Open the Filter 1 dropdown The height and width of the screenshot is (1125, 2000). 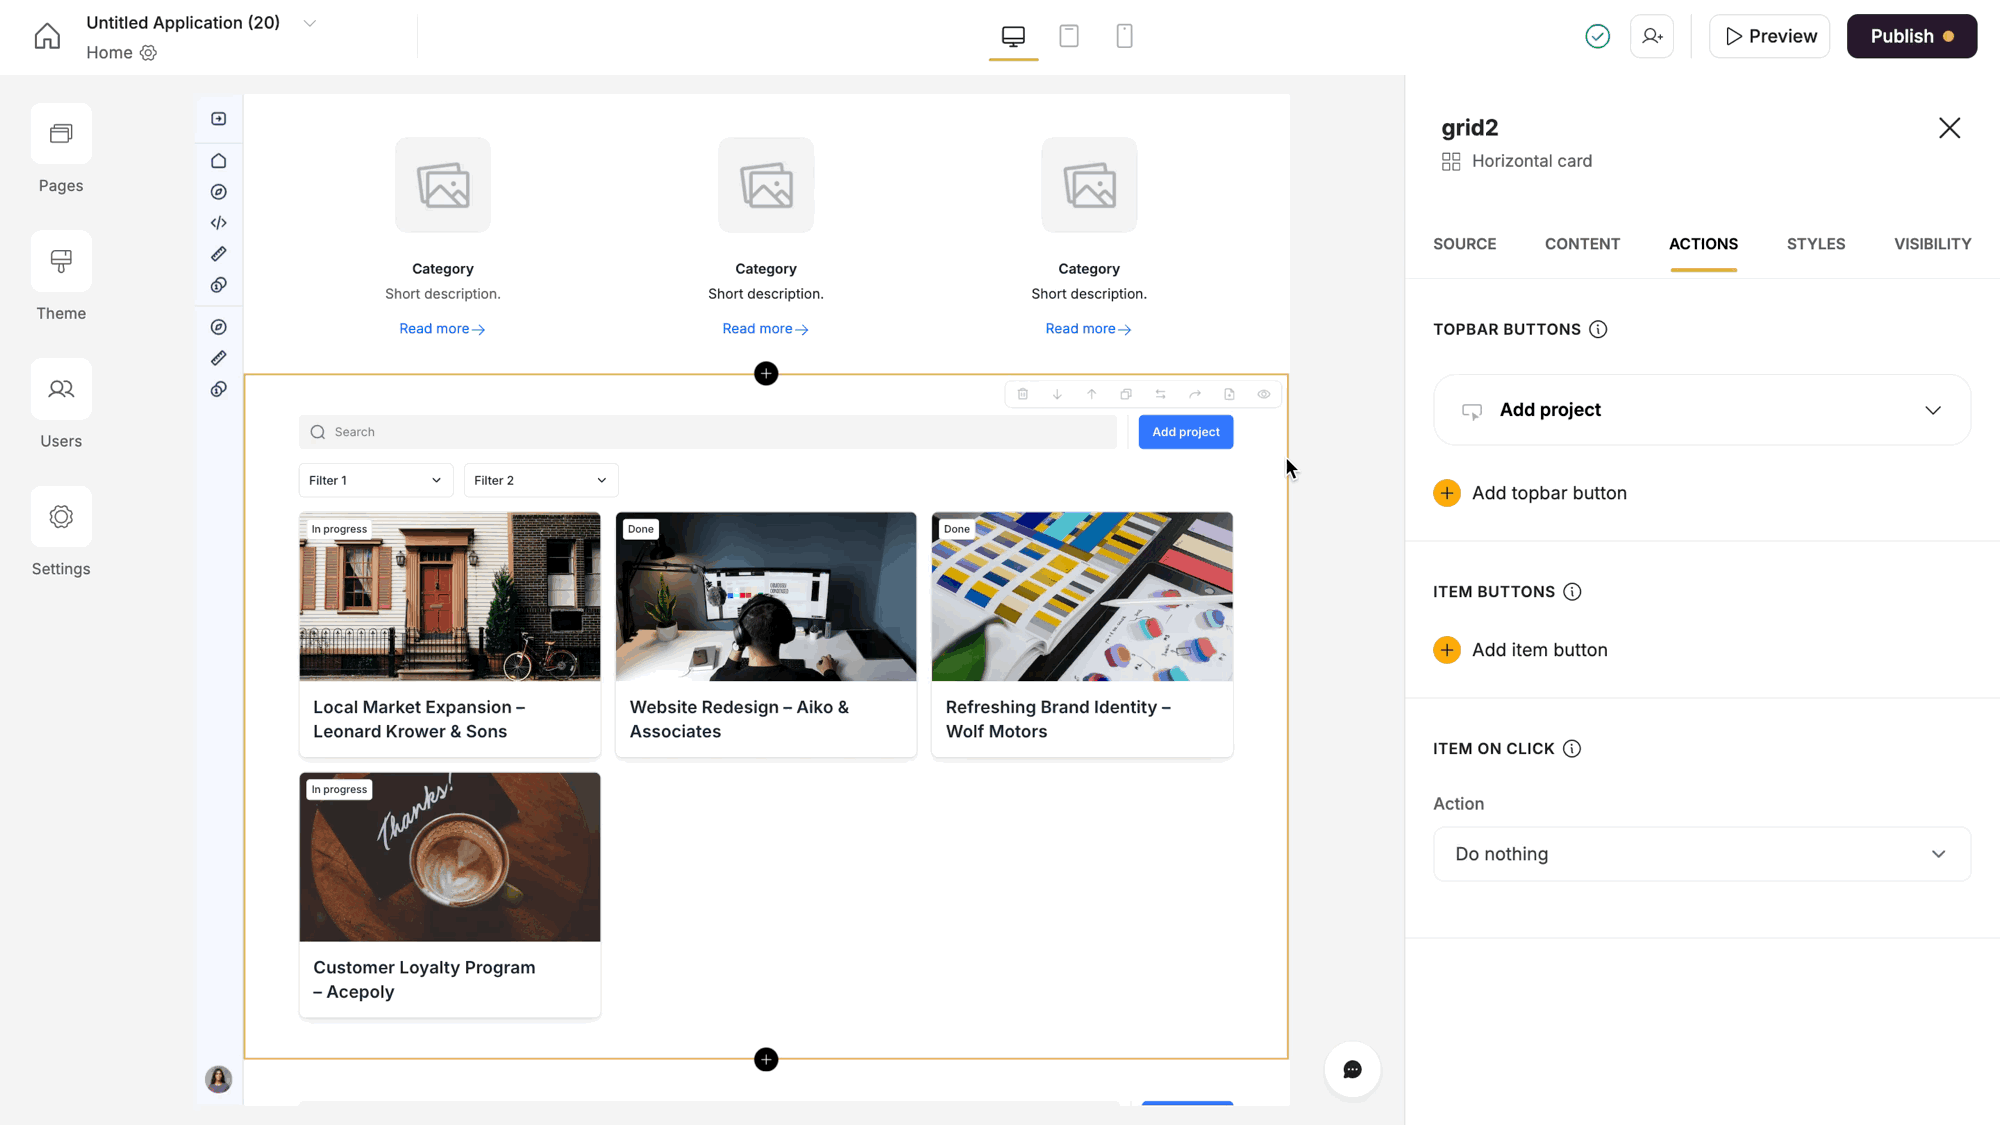point(375,481)
